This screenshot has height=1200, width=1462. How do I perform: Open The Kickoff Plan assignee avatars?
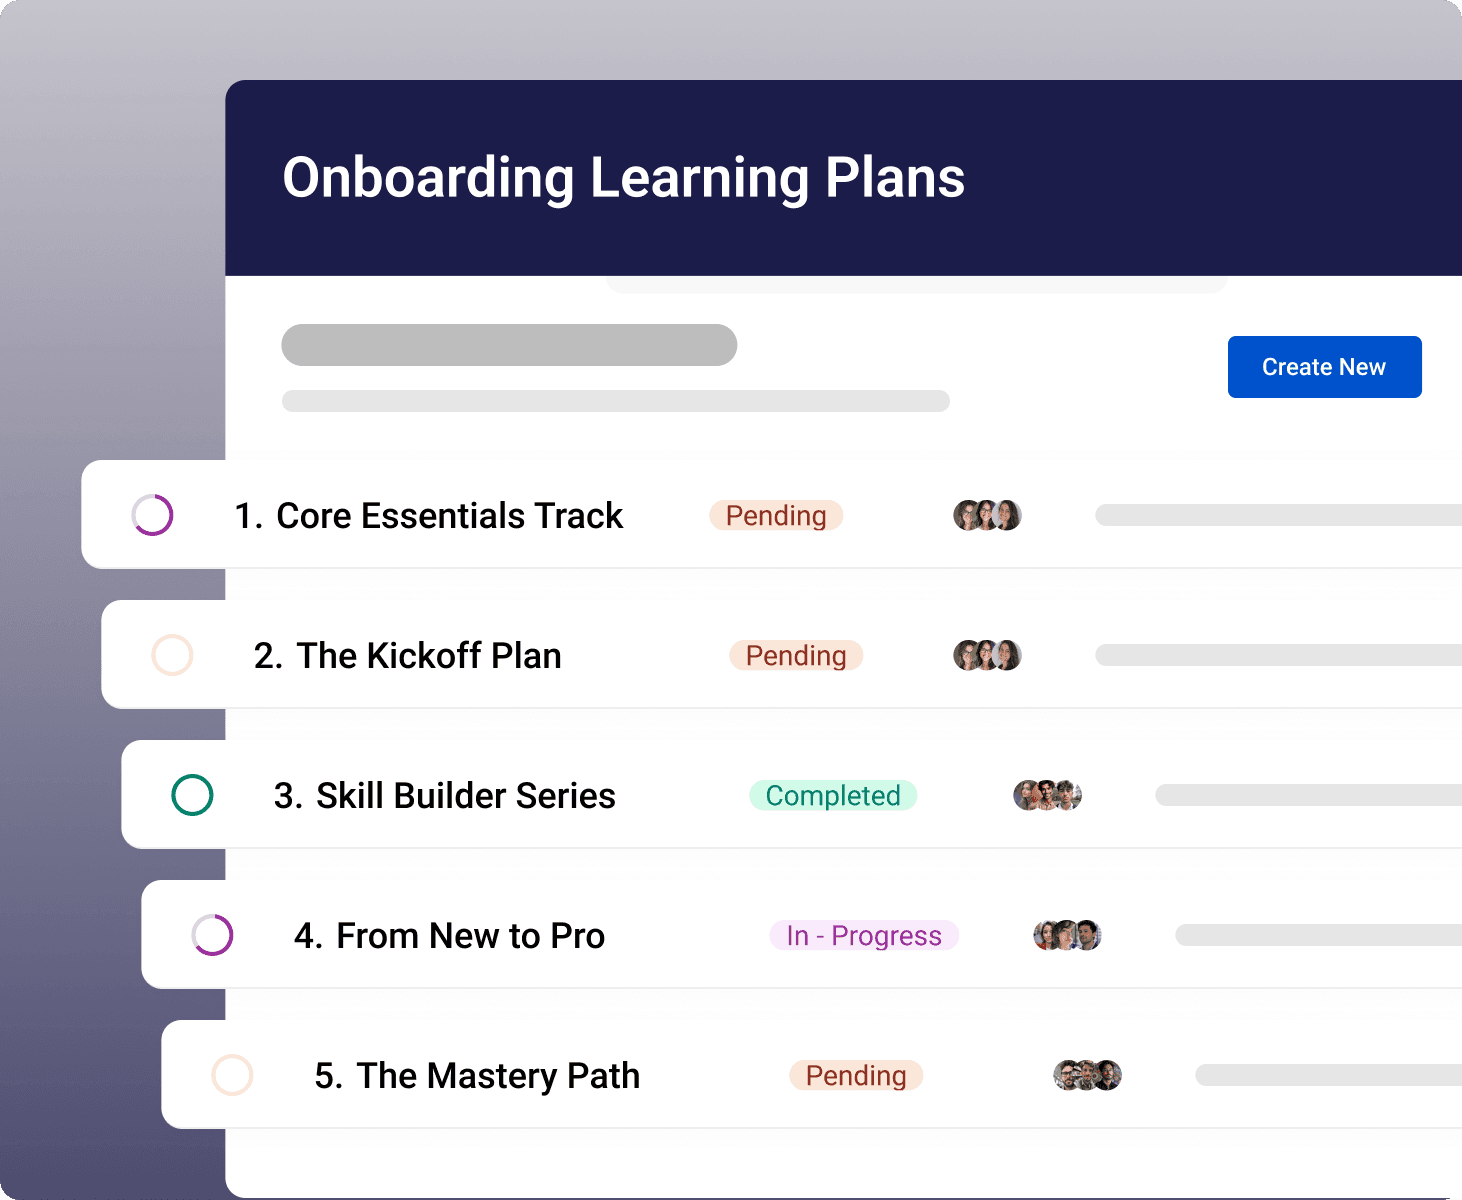pos(987,655)
